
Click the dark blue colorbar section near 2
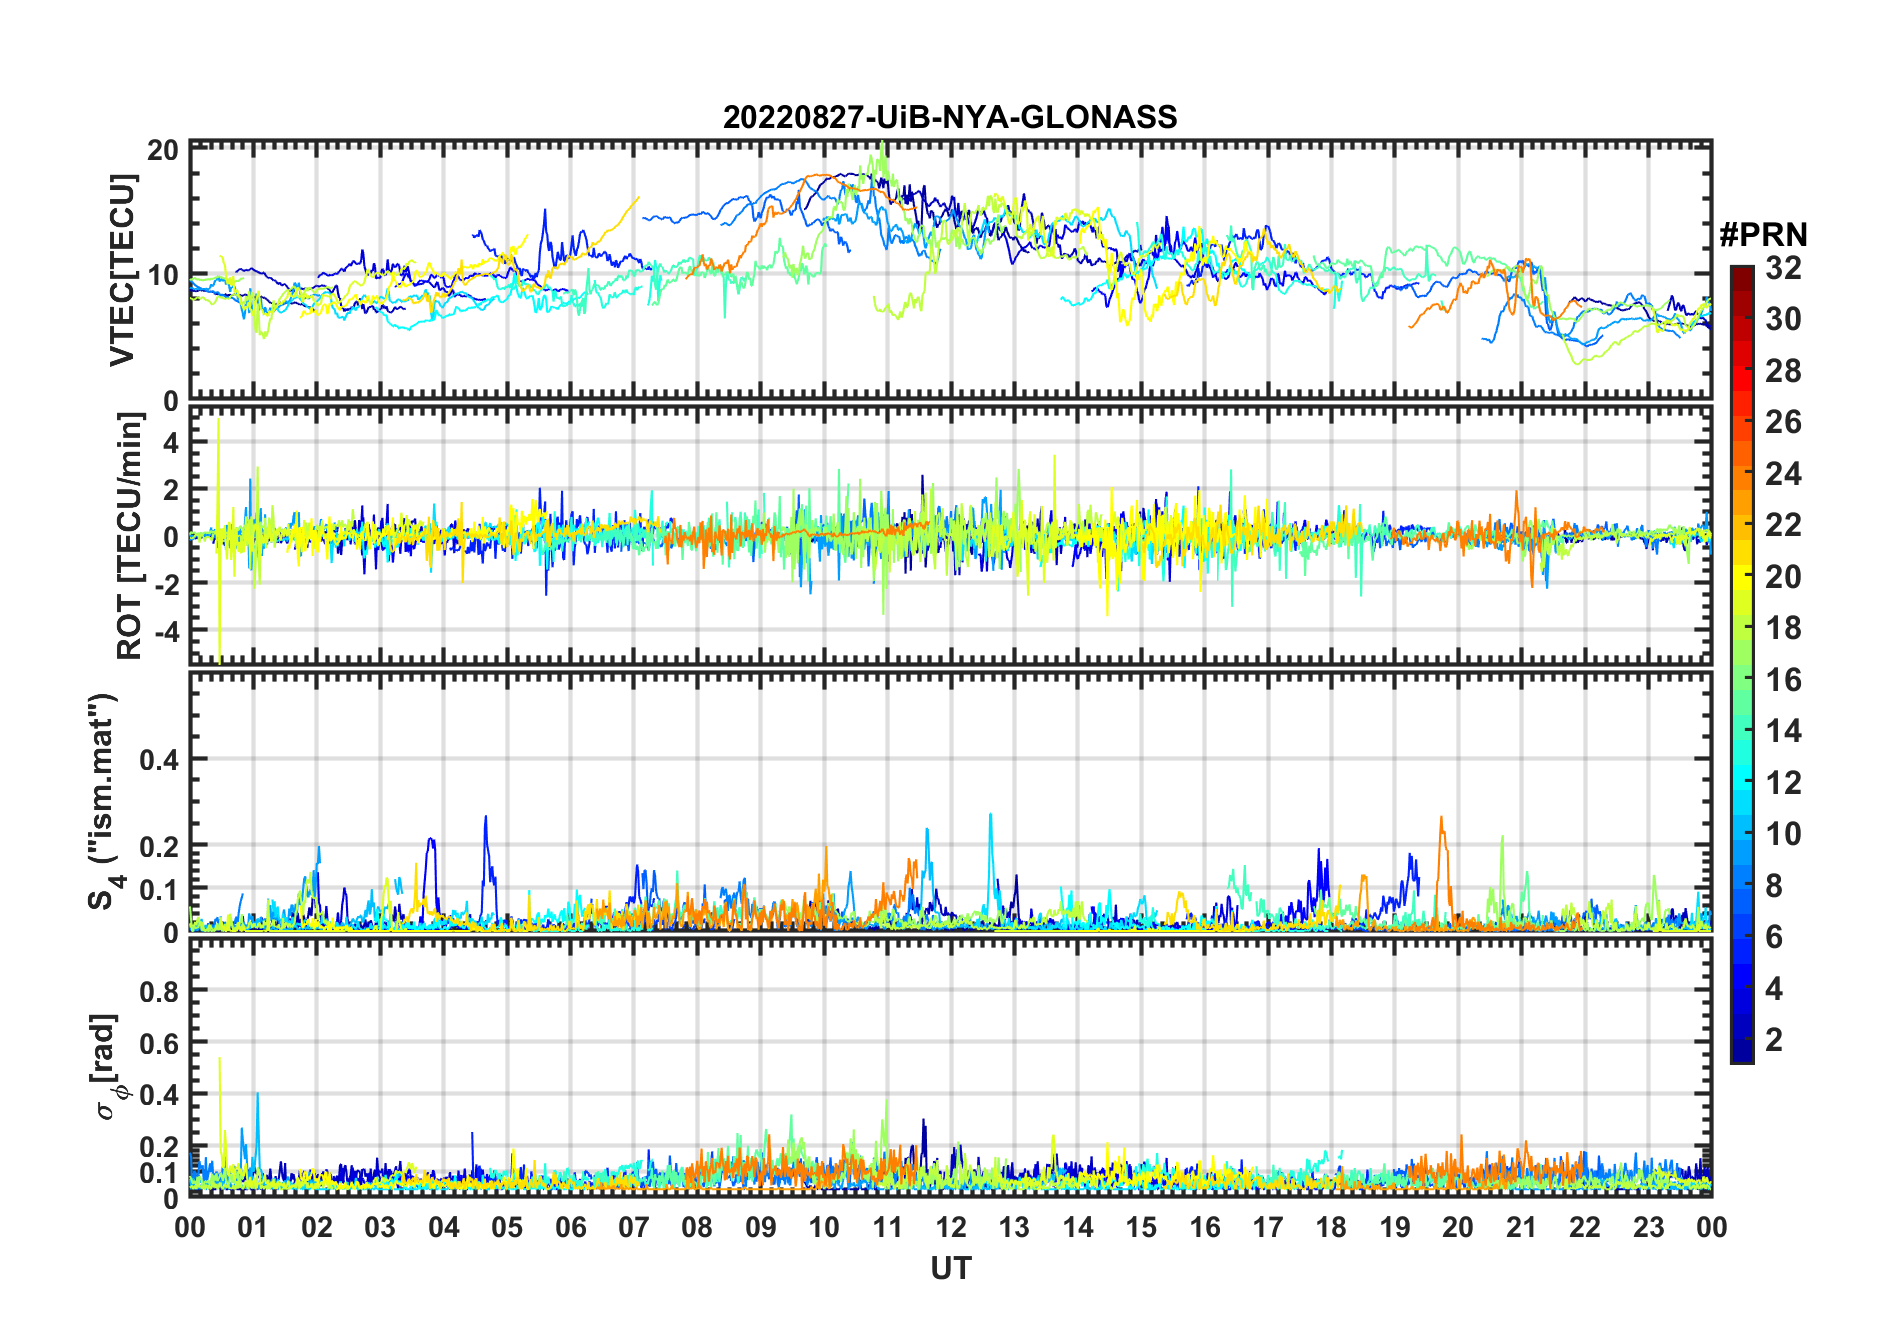[1742, 1040]
